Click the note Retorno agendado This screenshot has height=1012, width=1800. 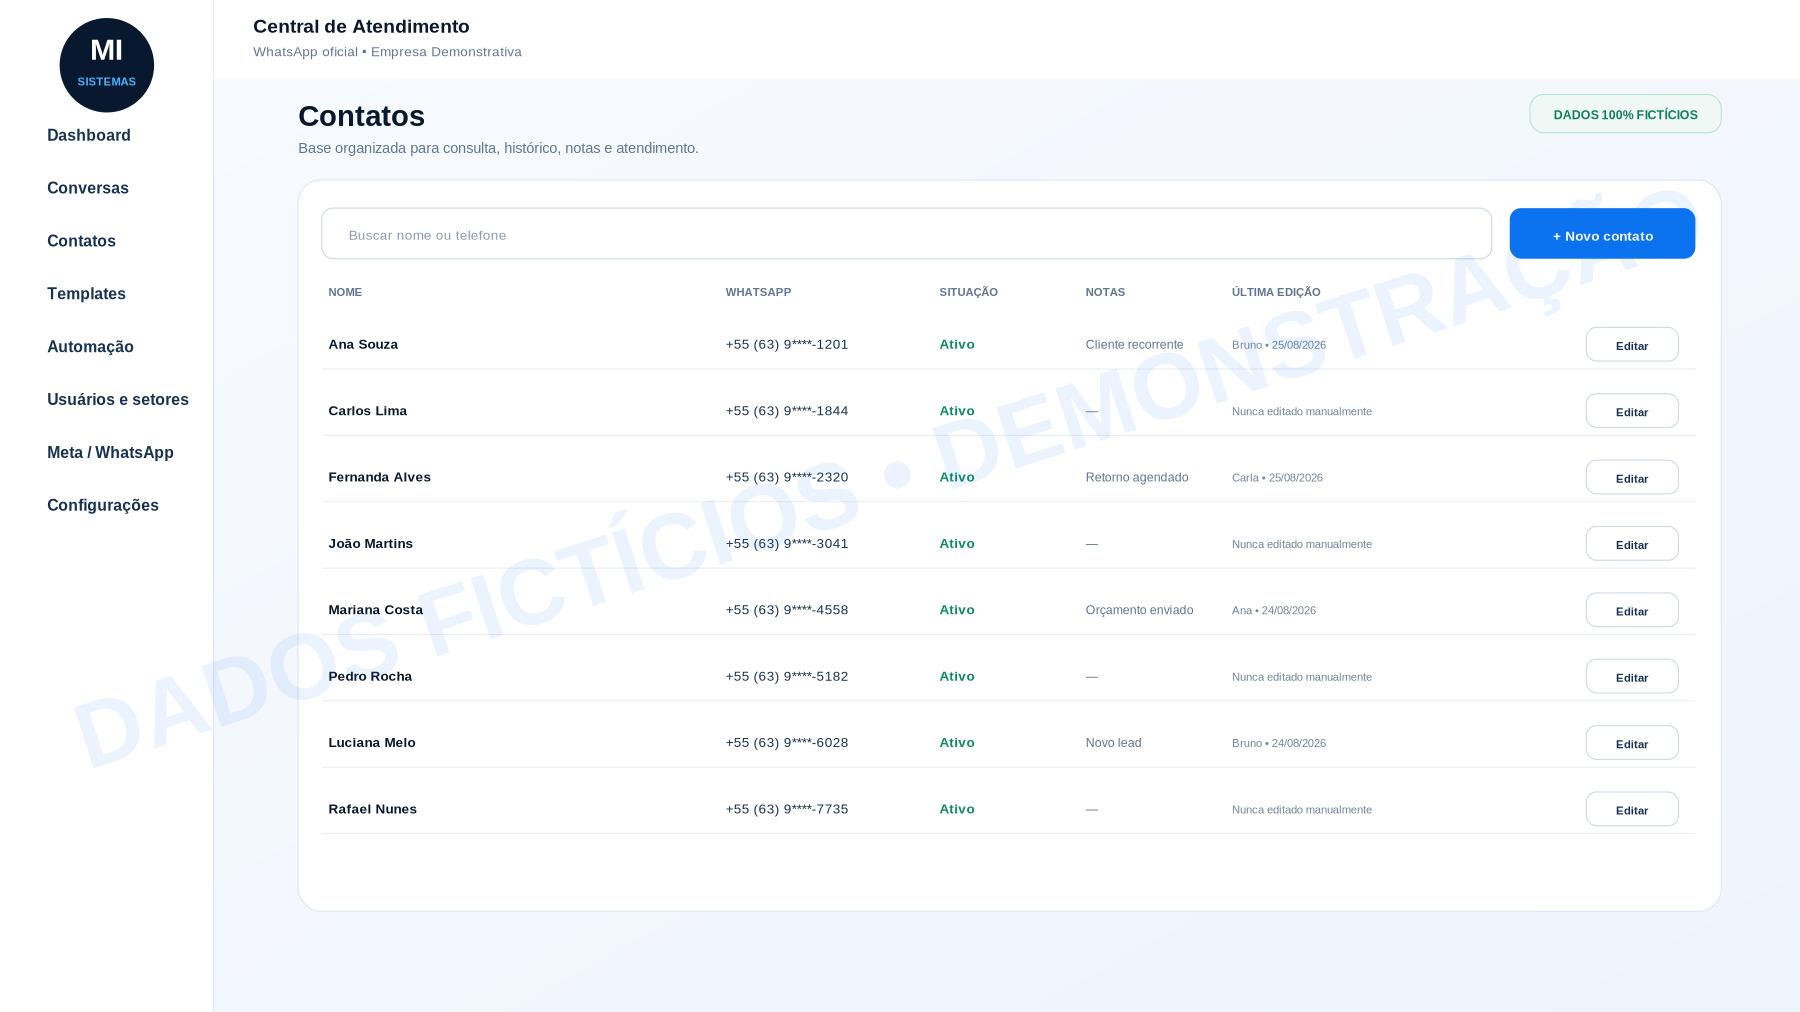(x=1137, y=477)
